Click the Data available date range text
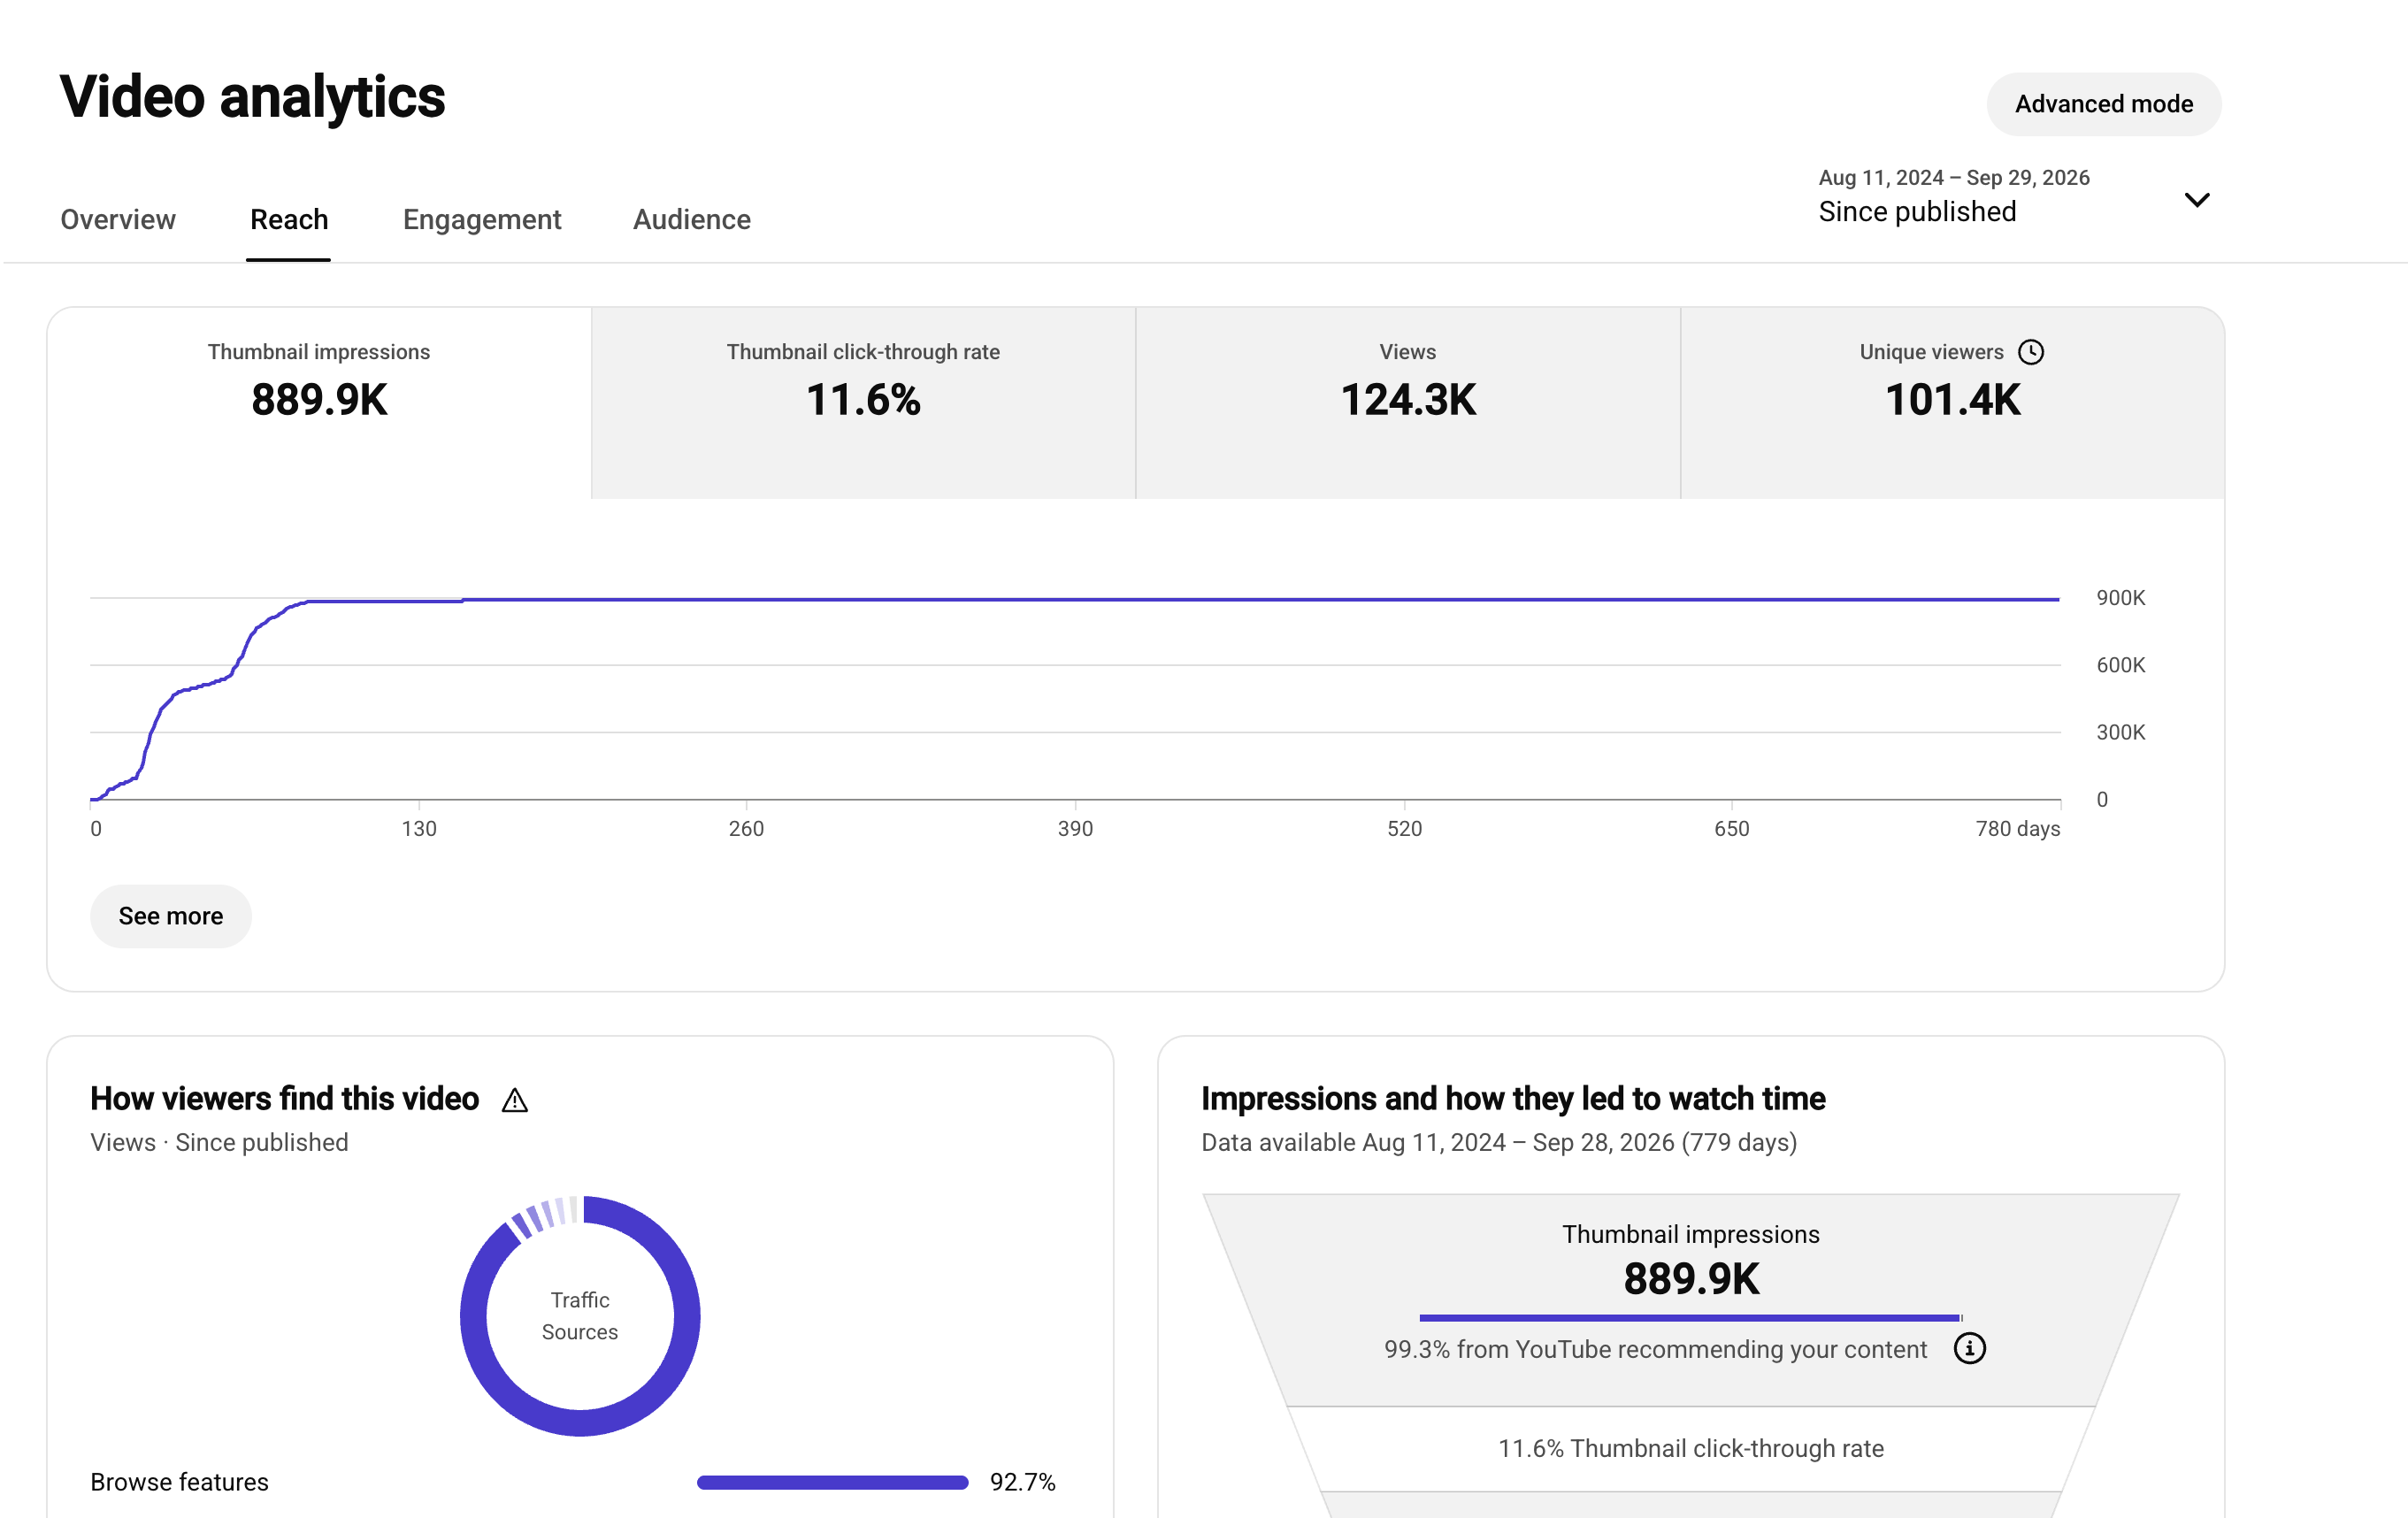 [1499, 1142]
